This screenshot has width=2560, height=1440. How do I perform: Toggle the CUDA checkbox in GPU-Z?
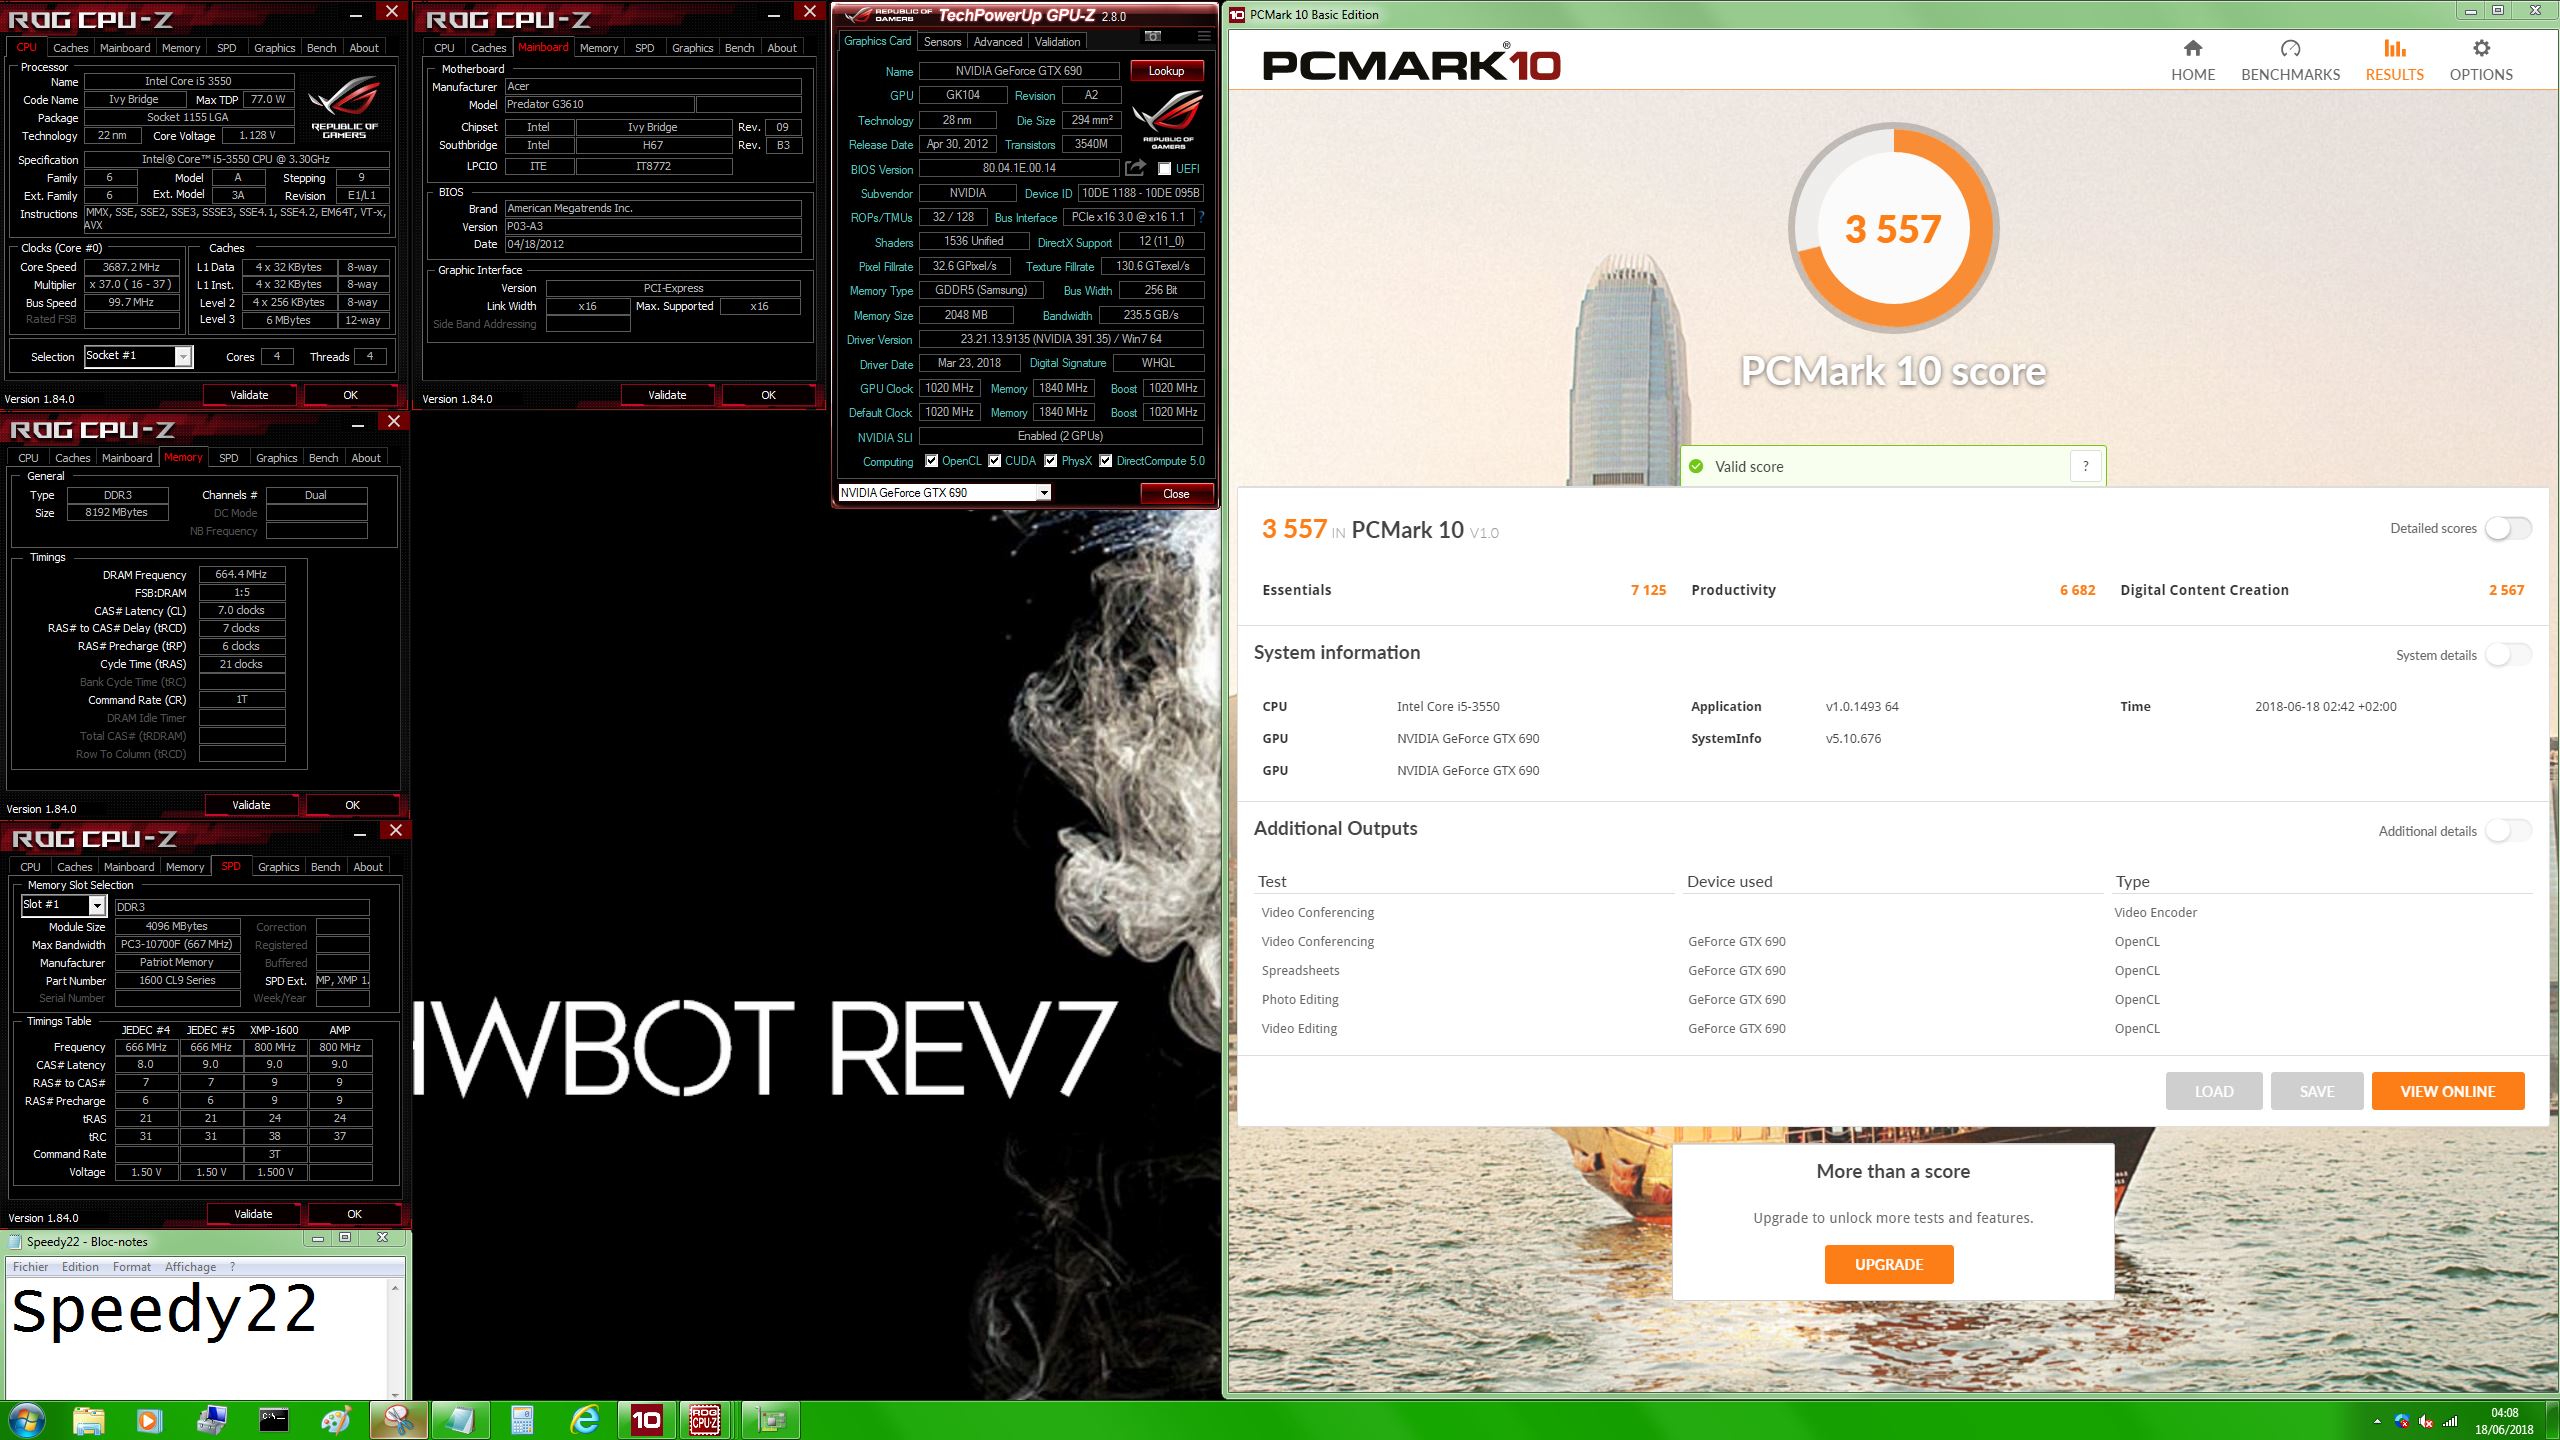click(995, 461)
